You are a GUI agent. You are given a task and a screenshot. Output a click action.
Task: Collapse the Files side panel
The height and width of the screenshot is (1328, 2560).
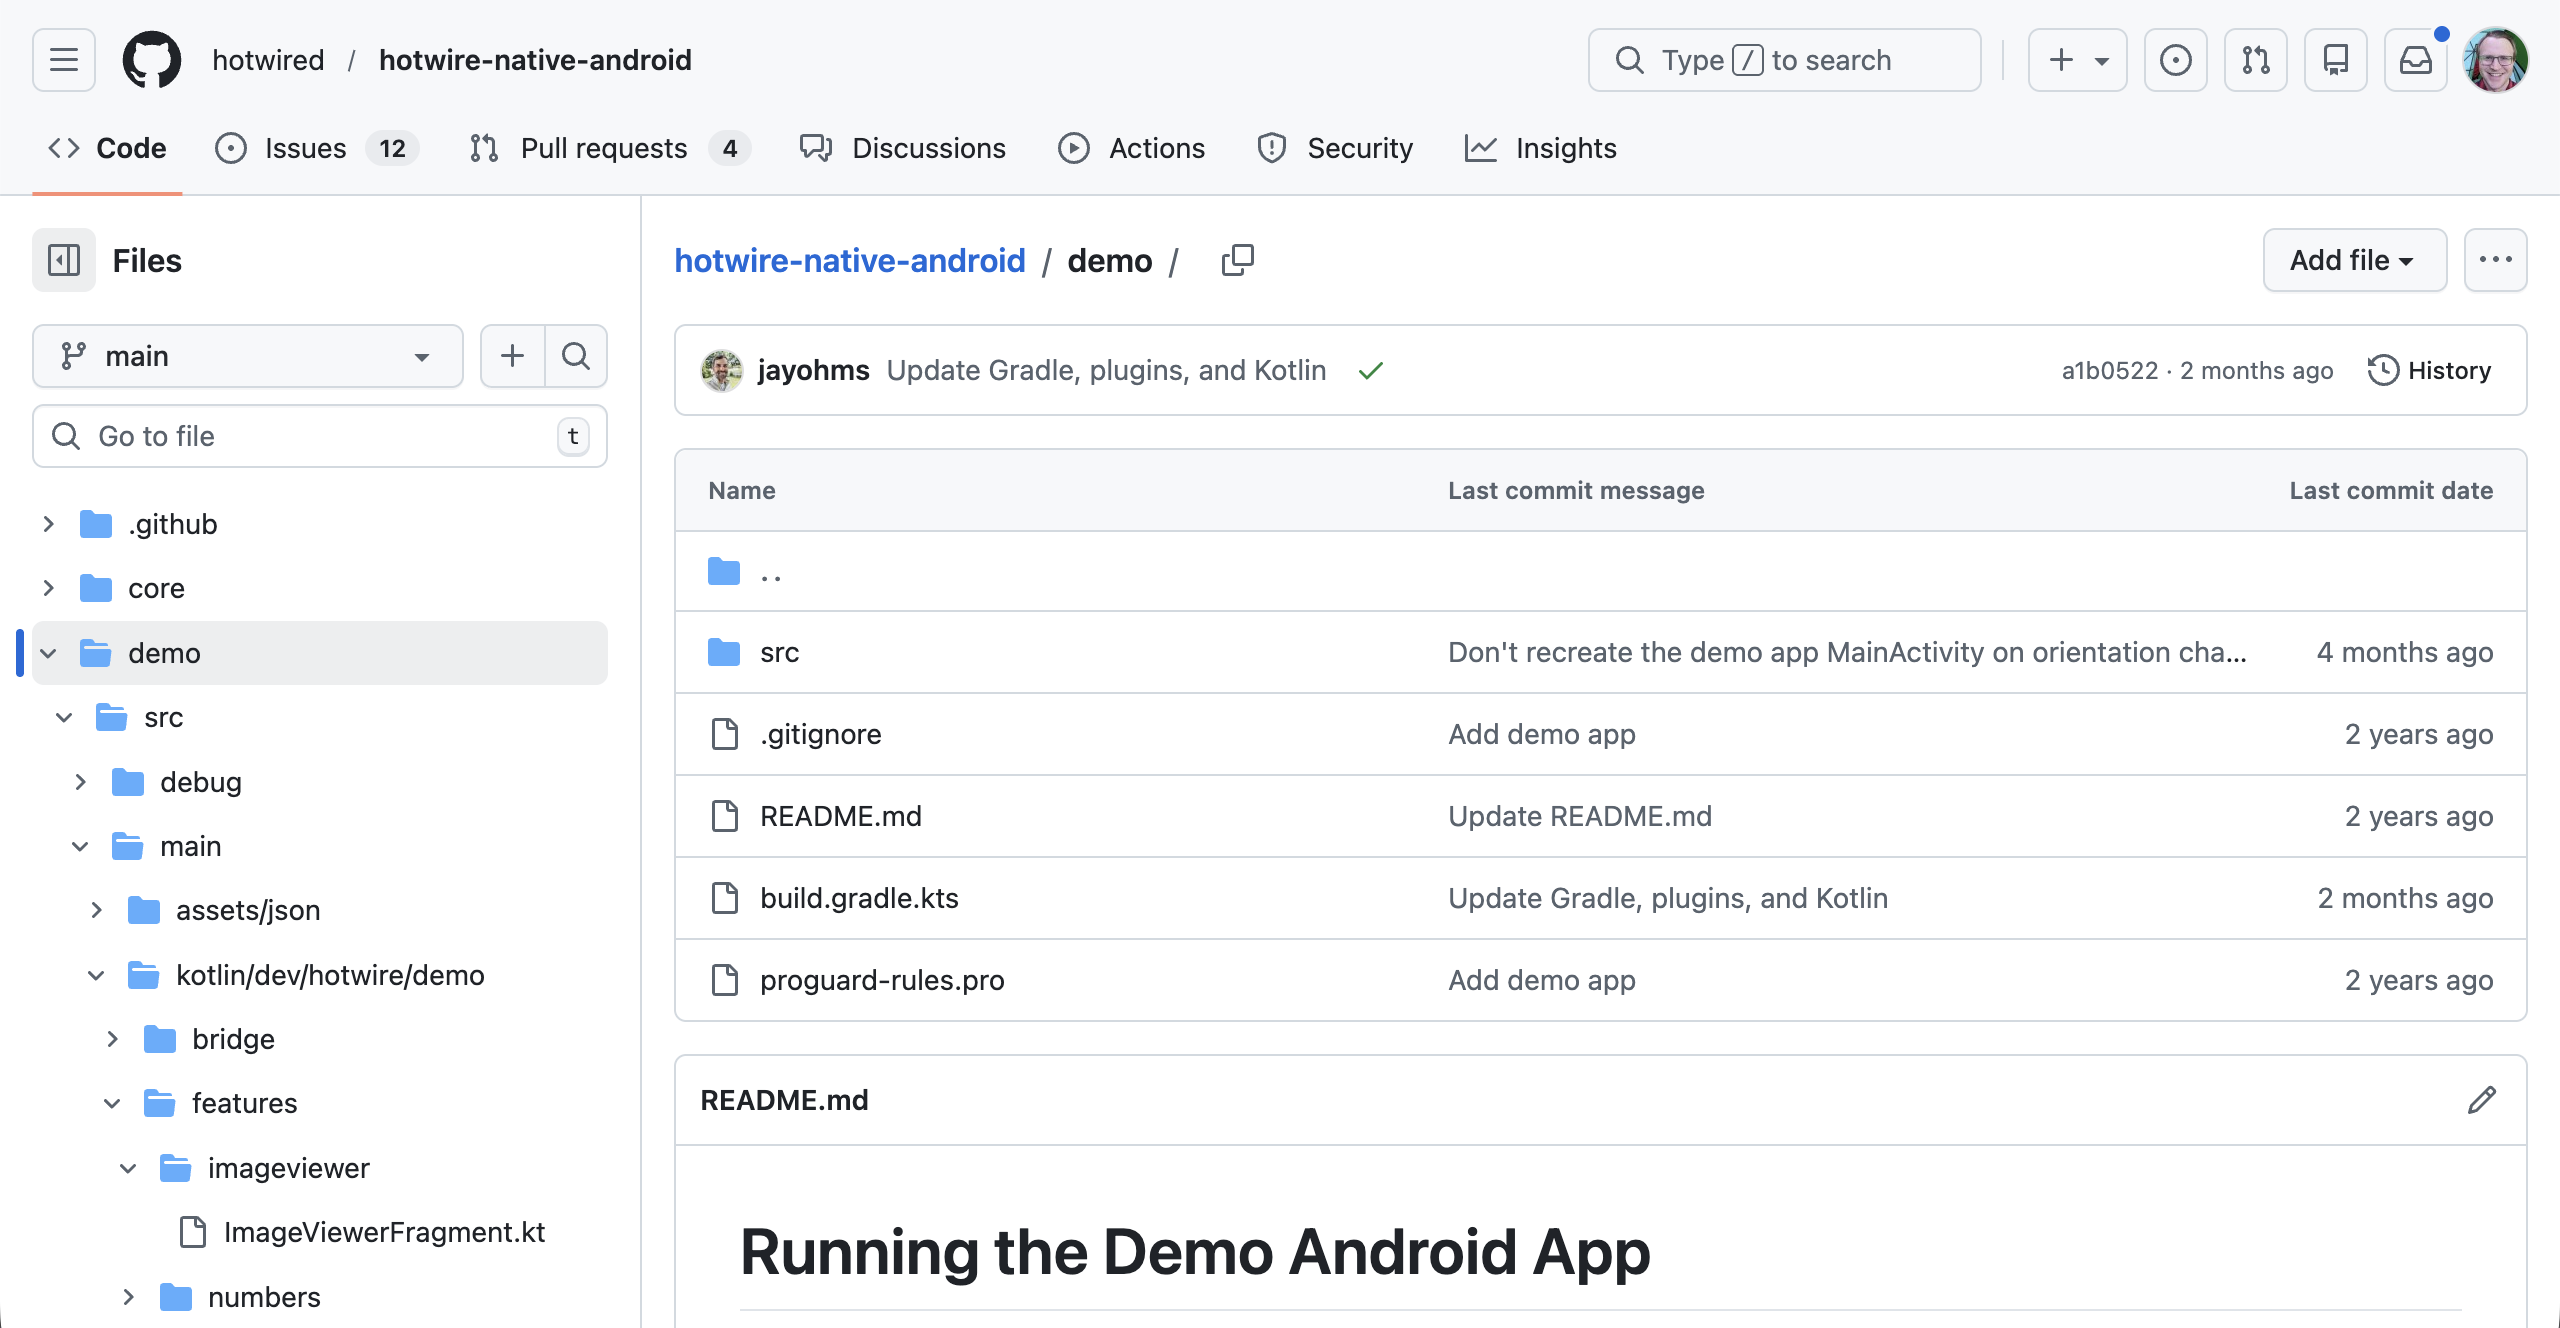point(64,260)
